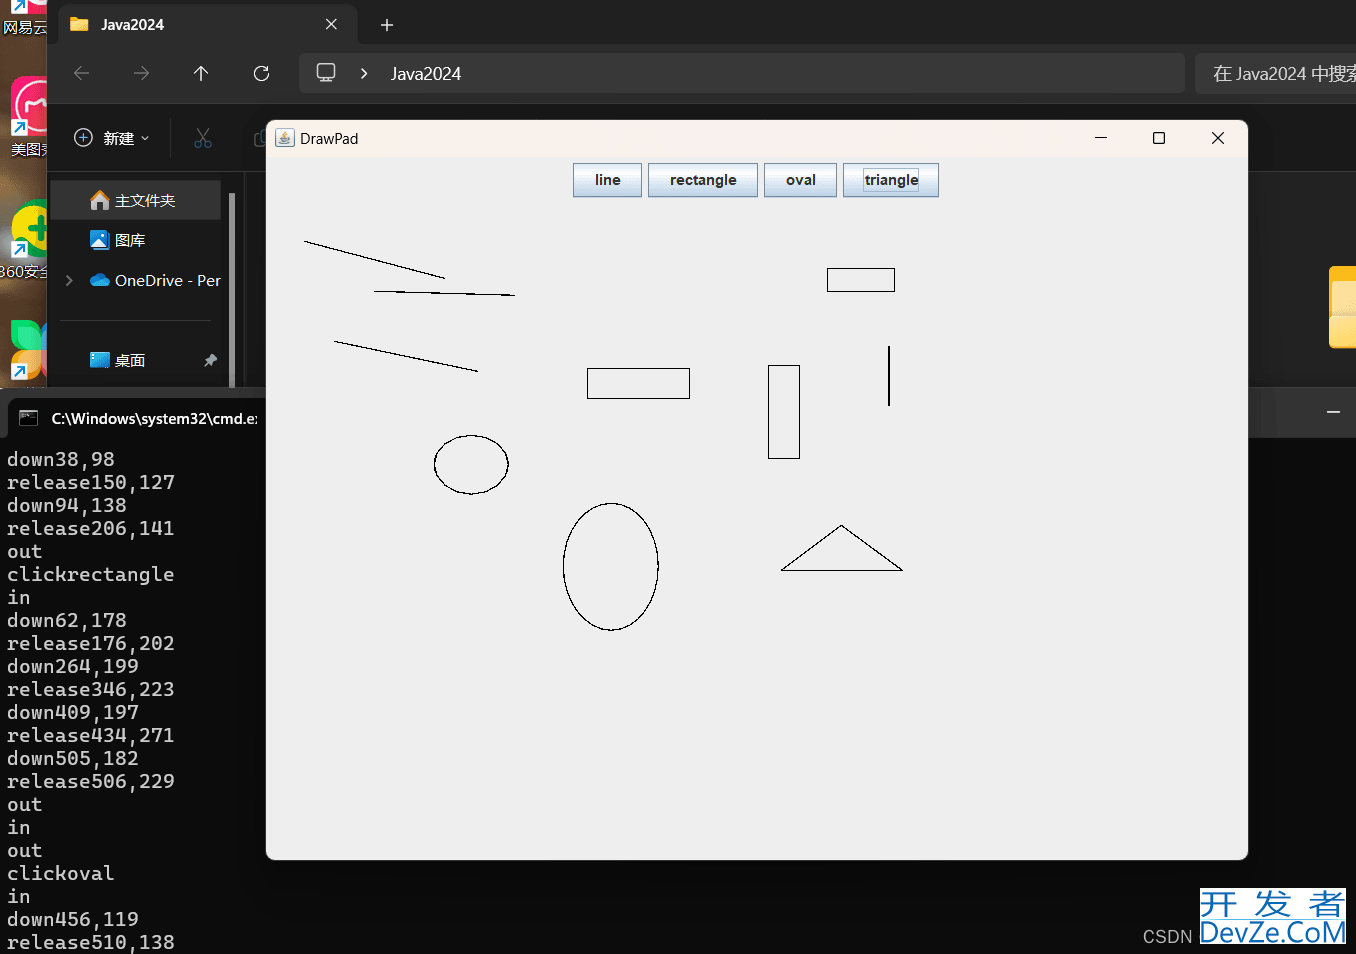Open the 新建 (New) dropdown menu

pyautogui.click(x=112, y=138)
